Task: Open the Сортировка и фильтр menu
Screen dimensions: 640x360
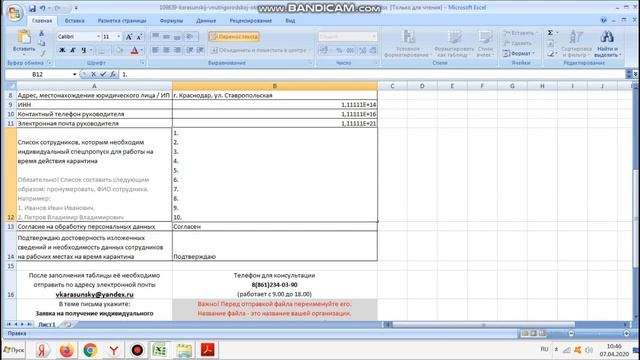Action: (x=576, y=44)
